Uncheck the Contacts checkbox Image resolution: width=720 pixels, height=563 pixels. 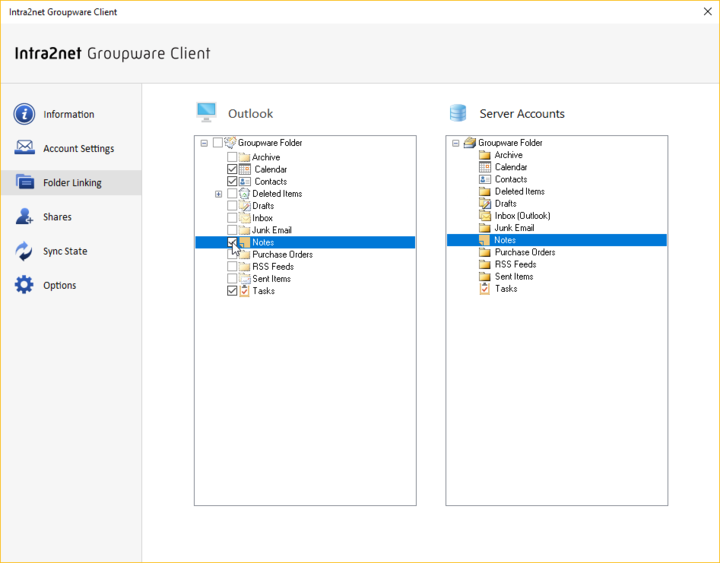tap(232, 181)
